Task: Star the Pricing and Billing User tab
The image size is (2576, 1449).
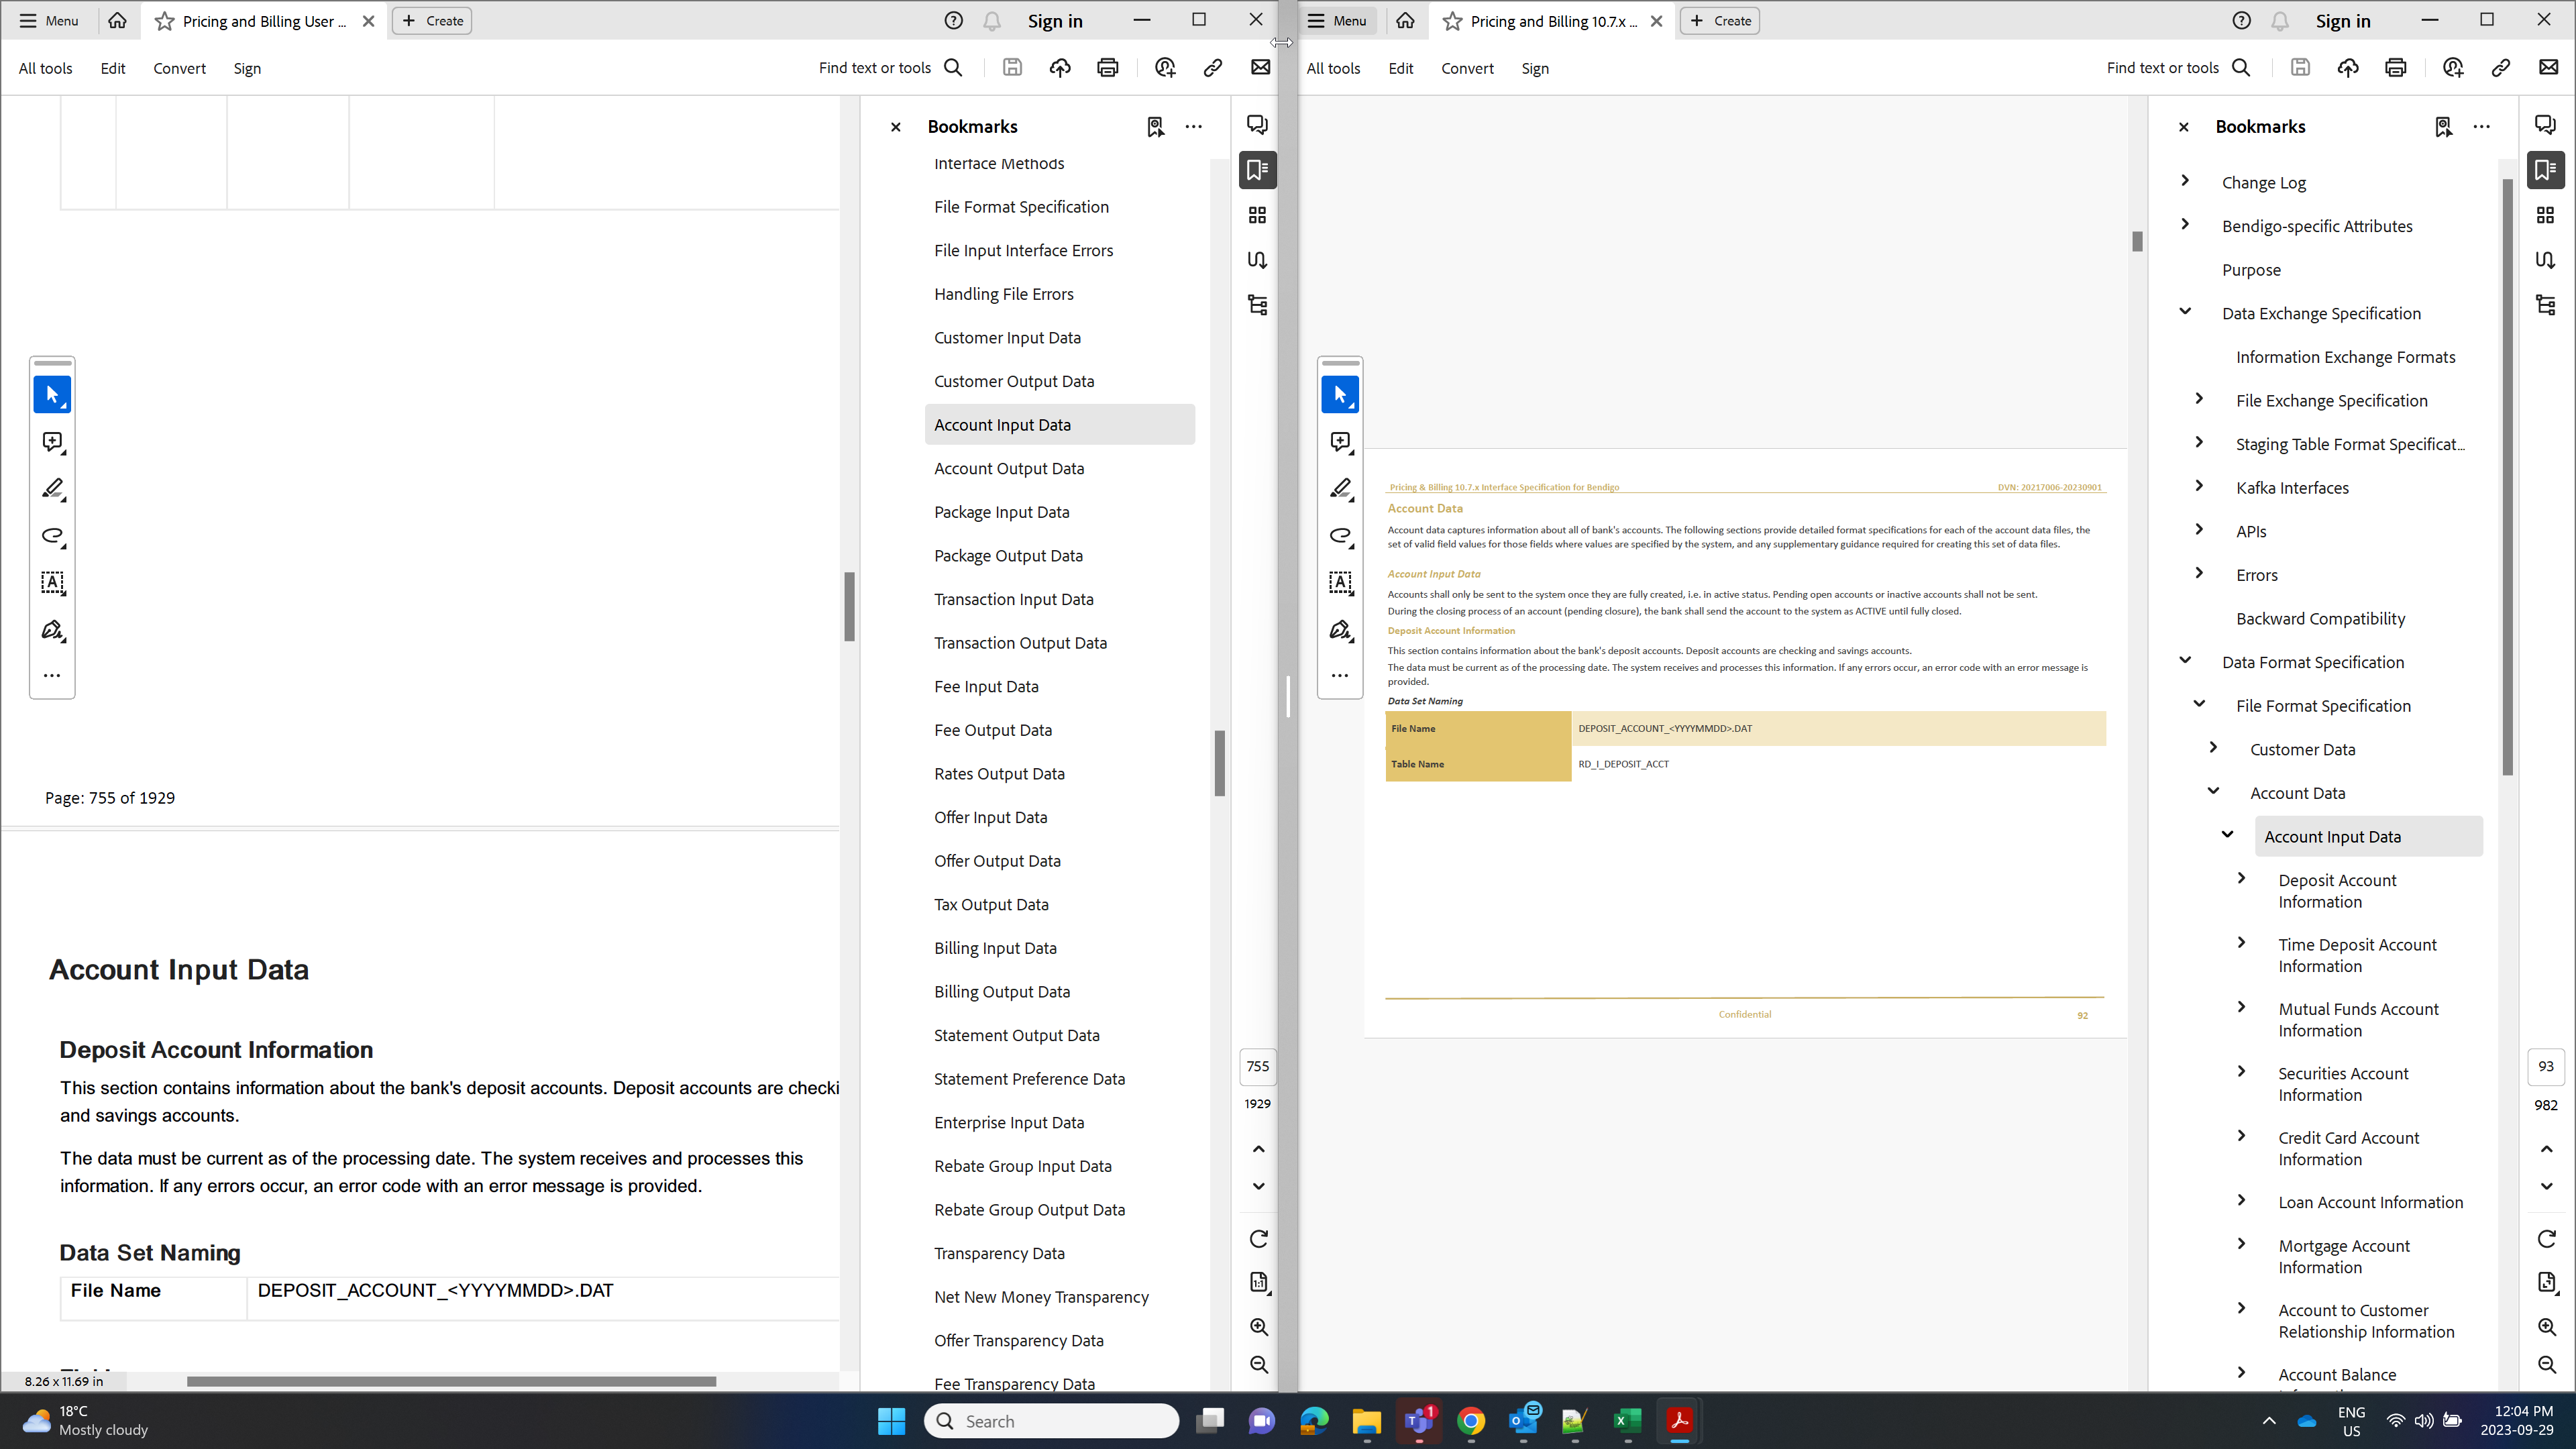Action: pyautogui.click(x=165, y=21)
